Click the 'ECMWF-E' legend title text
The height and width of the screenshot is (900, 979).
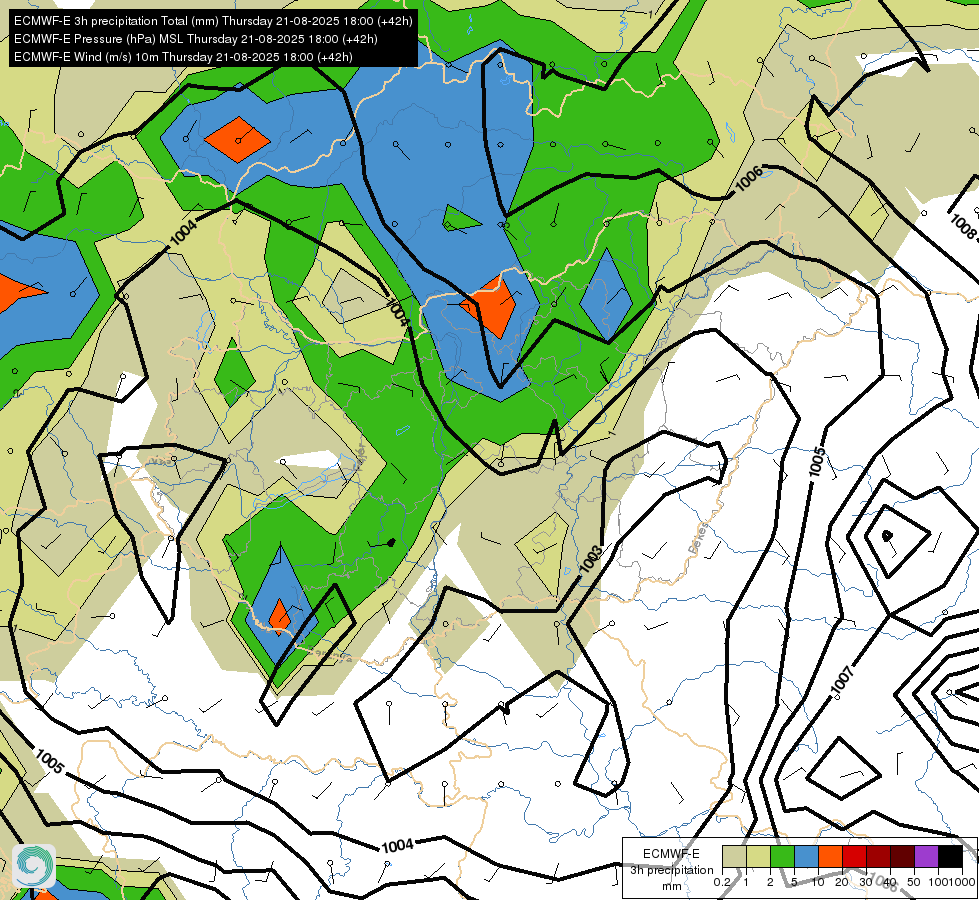[x=671, y=854]
